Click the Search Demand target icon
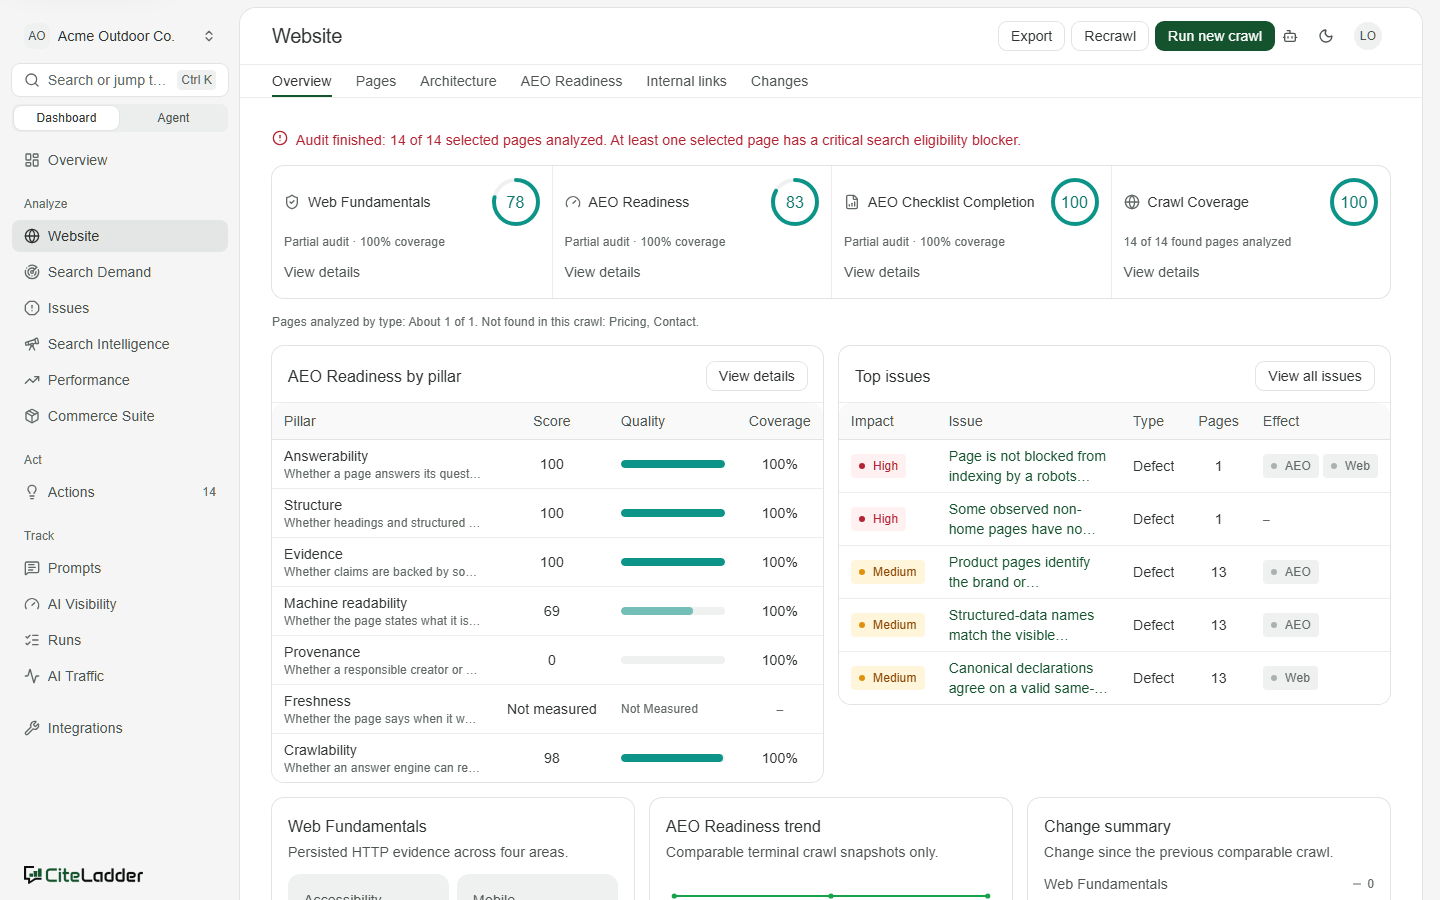 tap(32, 272)
